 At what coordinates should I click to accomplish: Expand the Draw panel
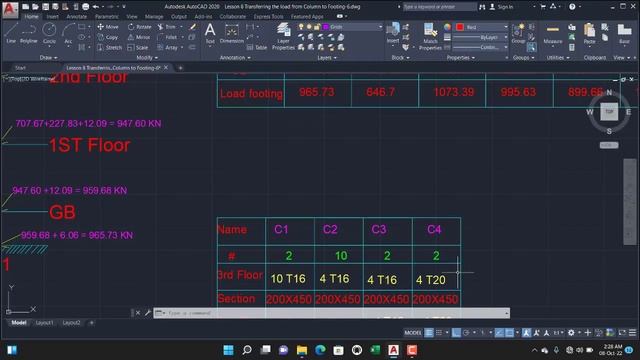pos(48,58)
